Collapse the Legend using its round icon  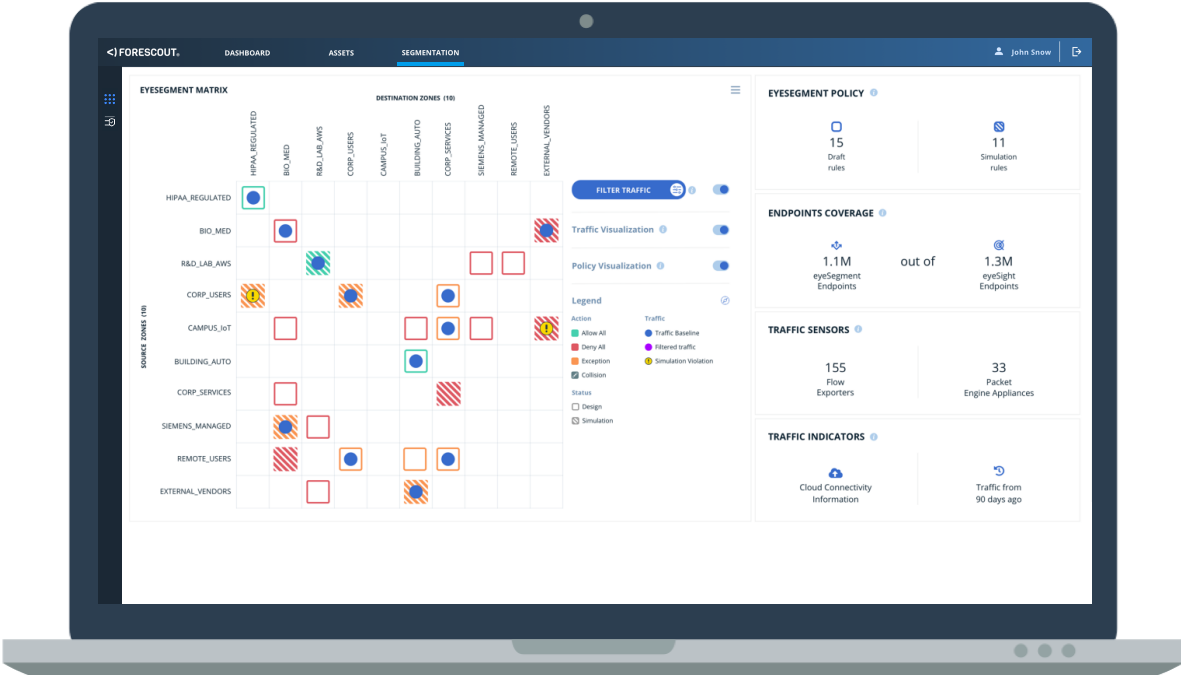pos(725,300)
